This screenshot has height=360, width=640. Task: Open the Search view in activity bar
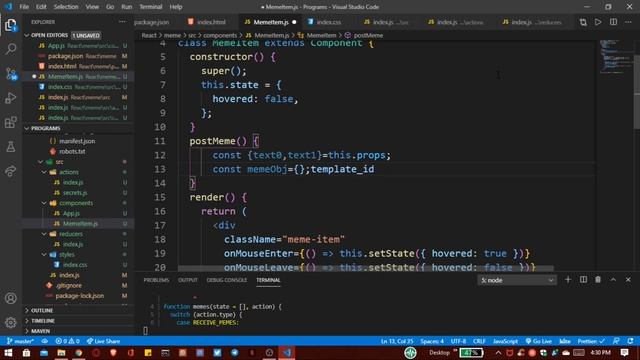point(11,49)
